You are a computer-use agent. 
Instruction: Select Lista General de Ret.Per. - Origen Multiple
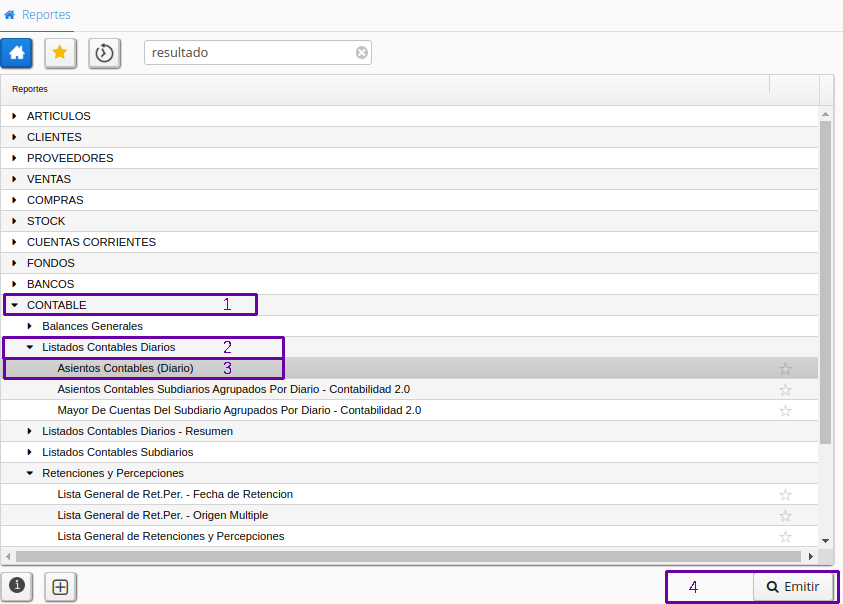162,515
